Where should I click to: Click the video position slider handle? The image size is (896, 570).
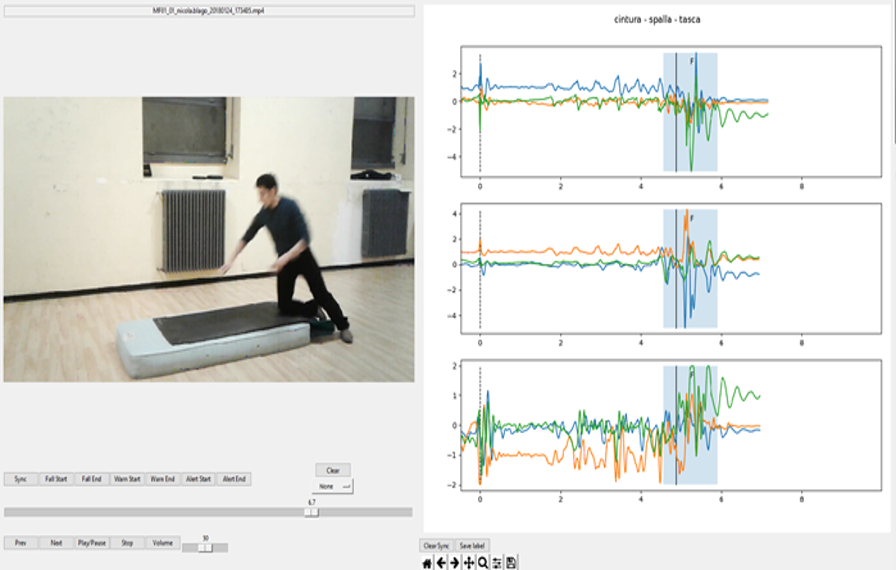click(x=311, y=512)
